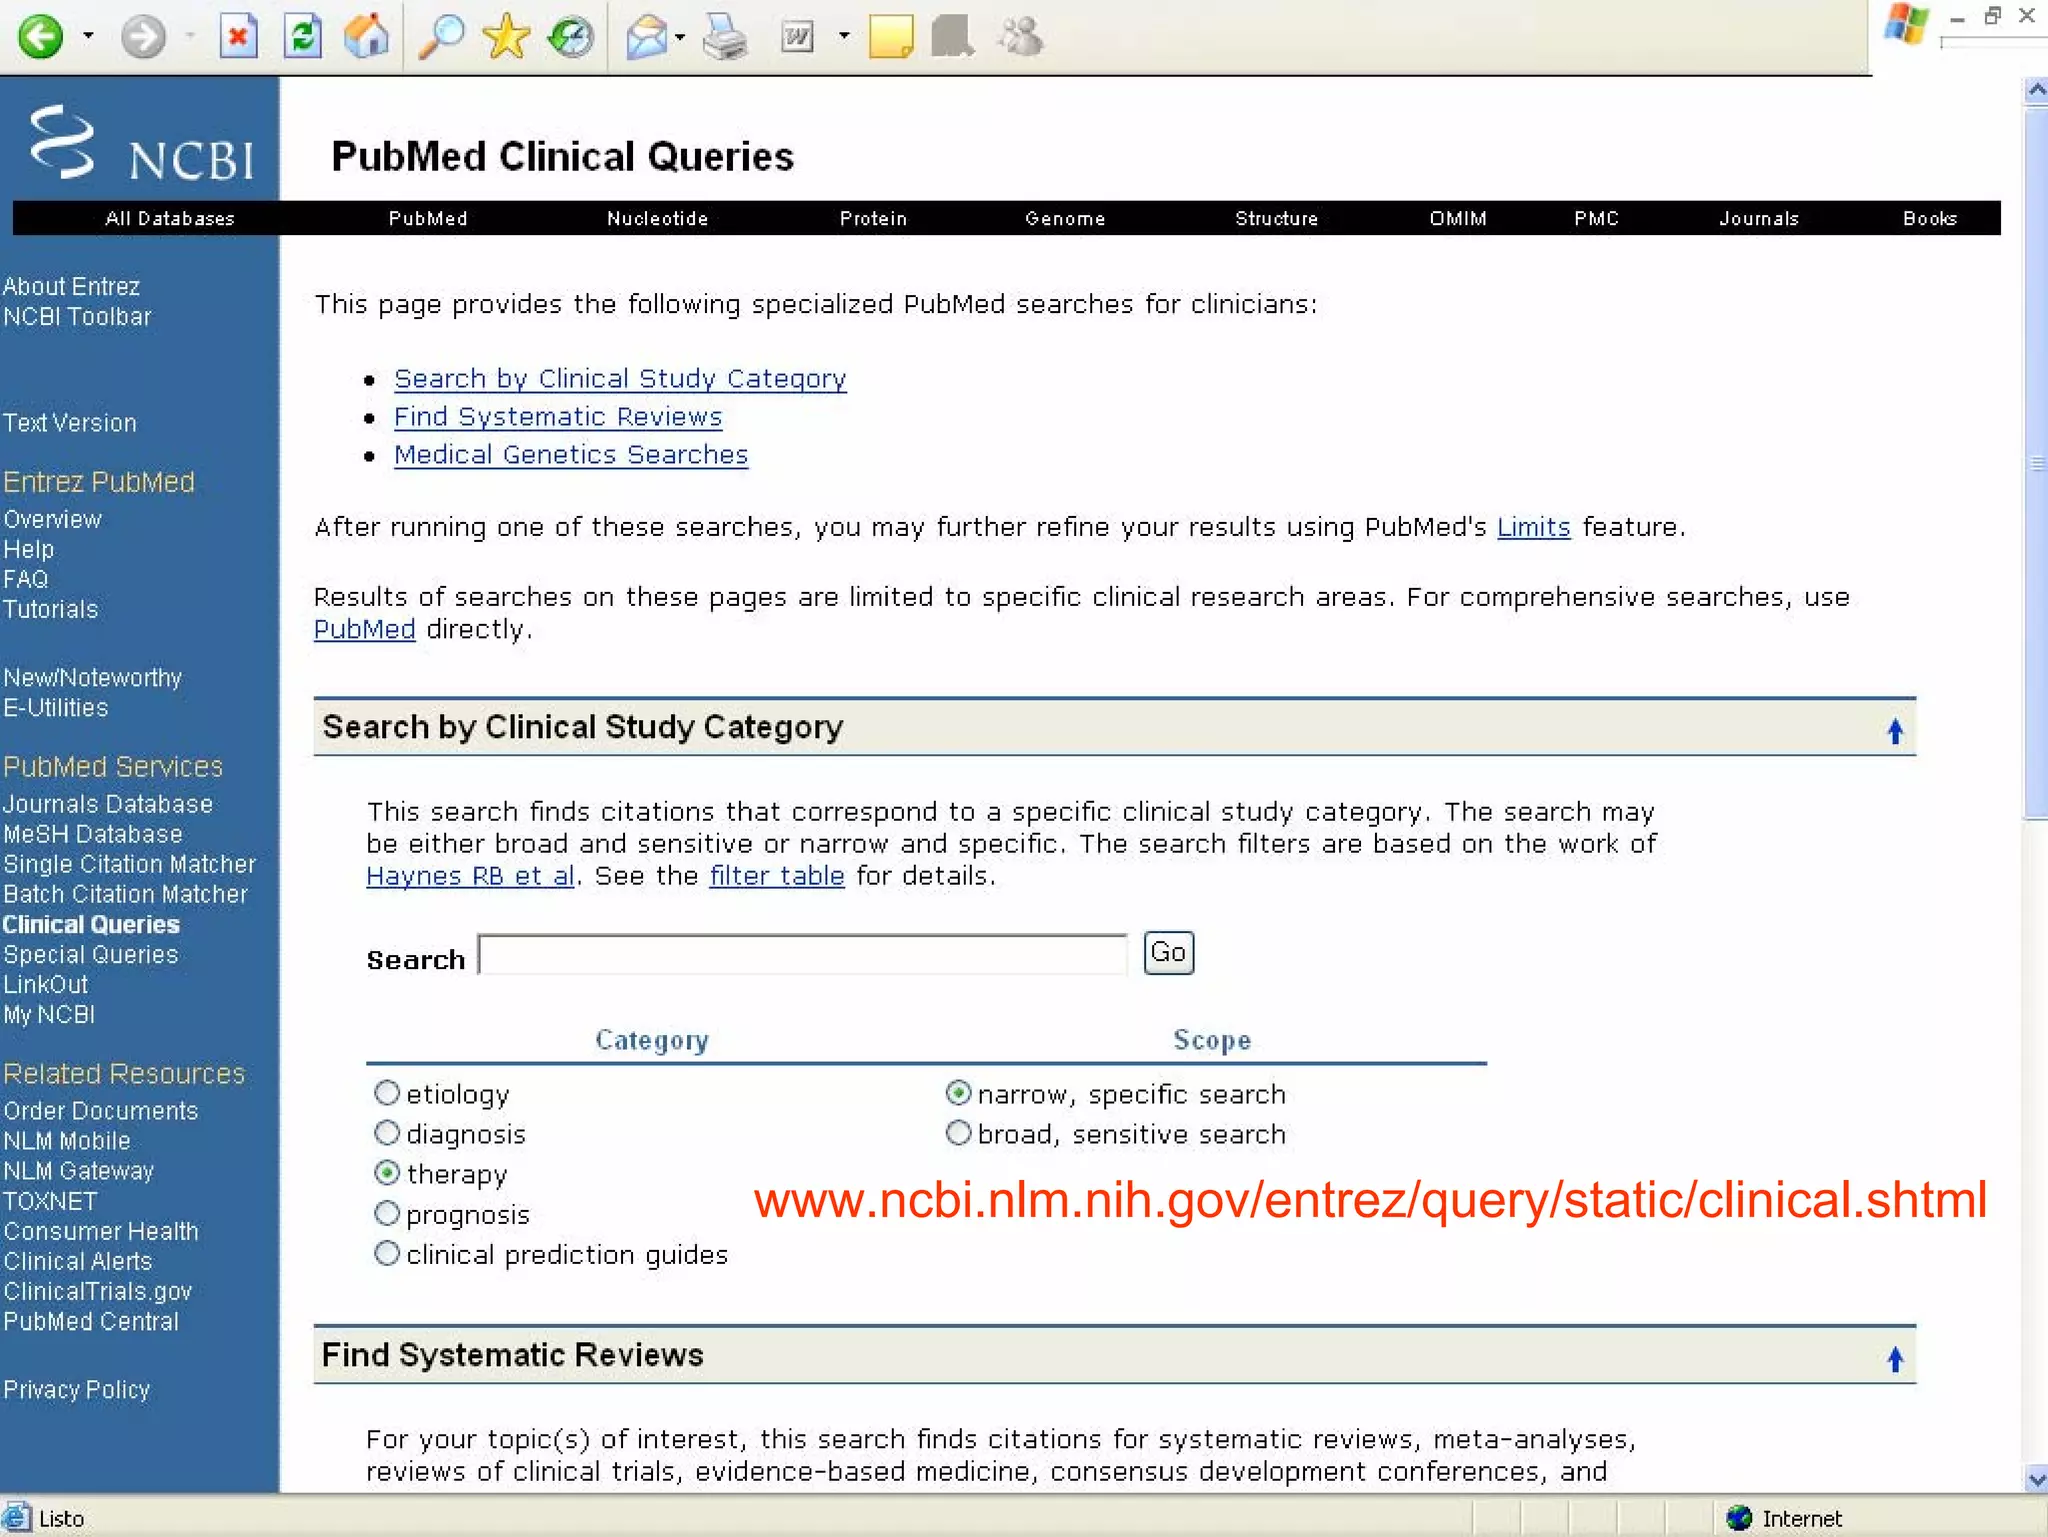Screen dimensions: 2048x1537
Task: Click the grey Forward arrow button
Action: coord(144,37)
